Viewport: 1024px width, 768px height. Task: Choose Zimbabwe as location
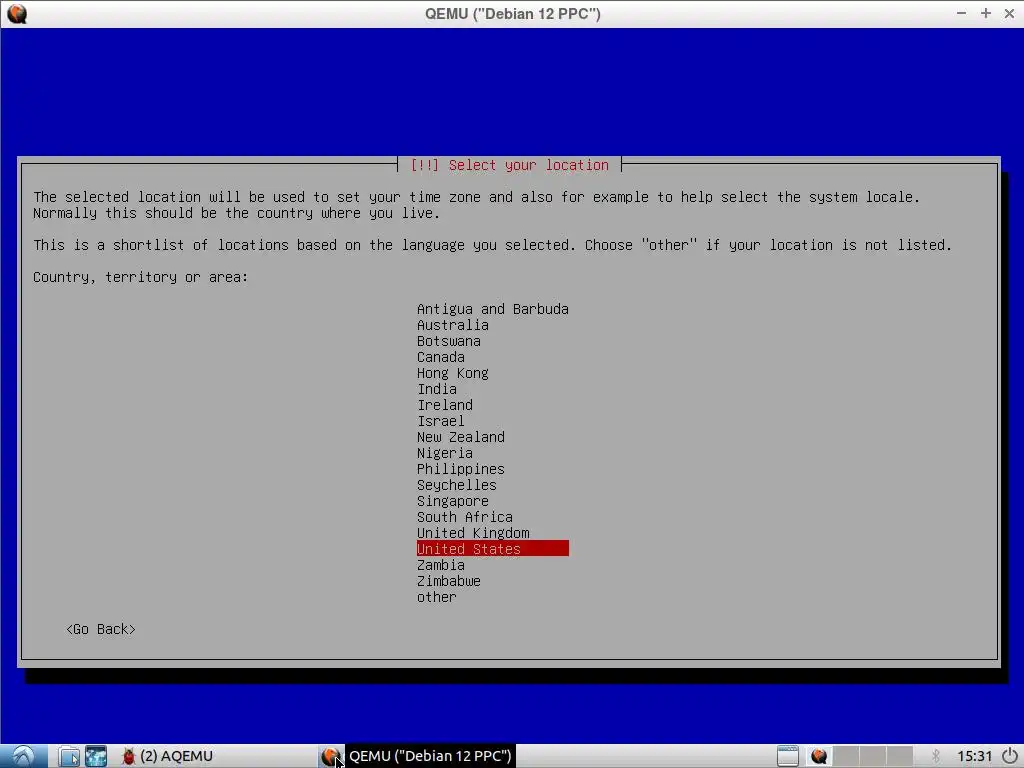[449, 581]
